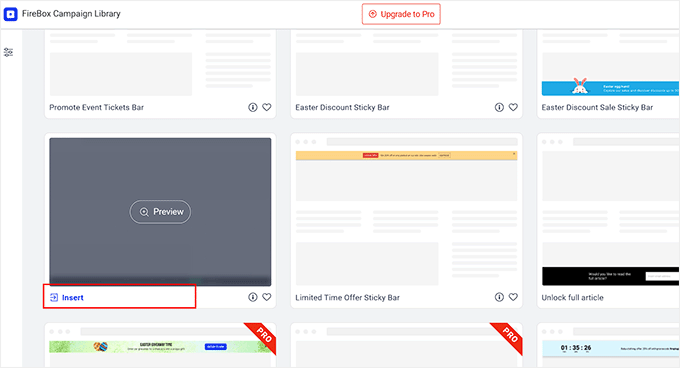This screenshot has height=368, width=680.
Task: Show info for Easter Discount Sticky Bar
Action: coord(499,107)
